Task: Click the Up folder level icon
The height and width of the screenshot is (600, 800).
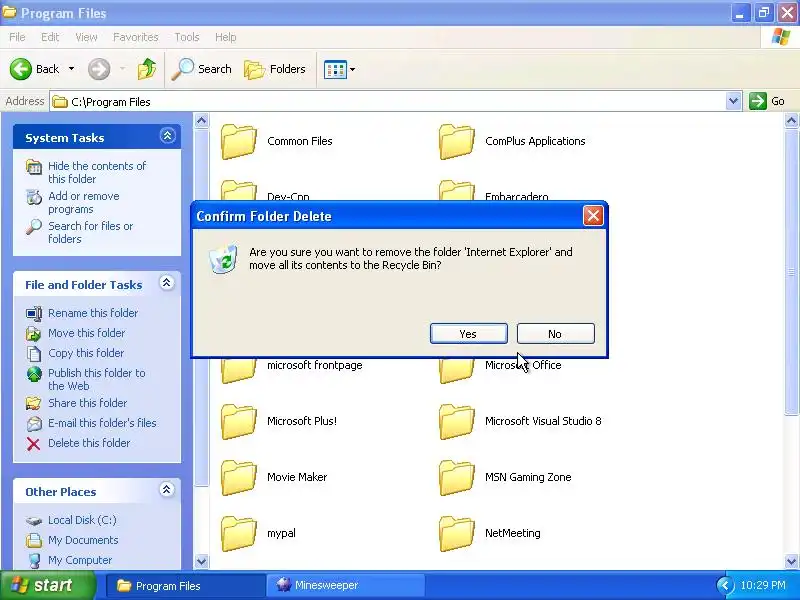Action: 146,69
